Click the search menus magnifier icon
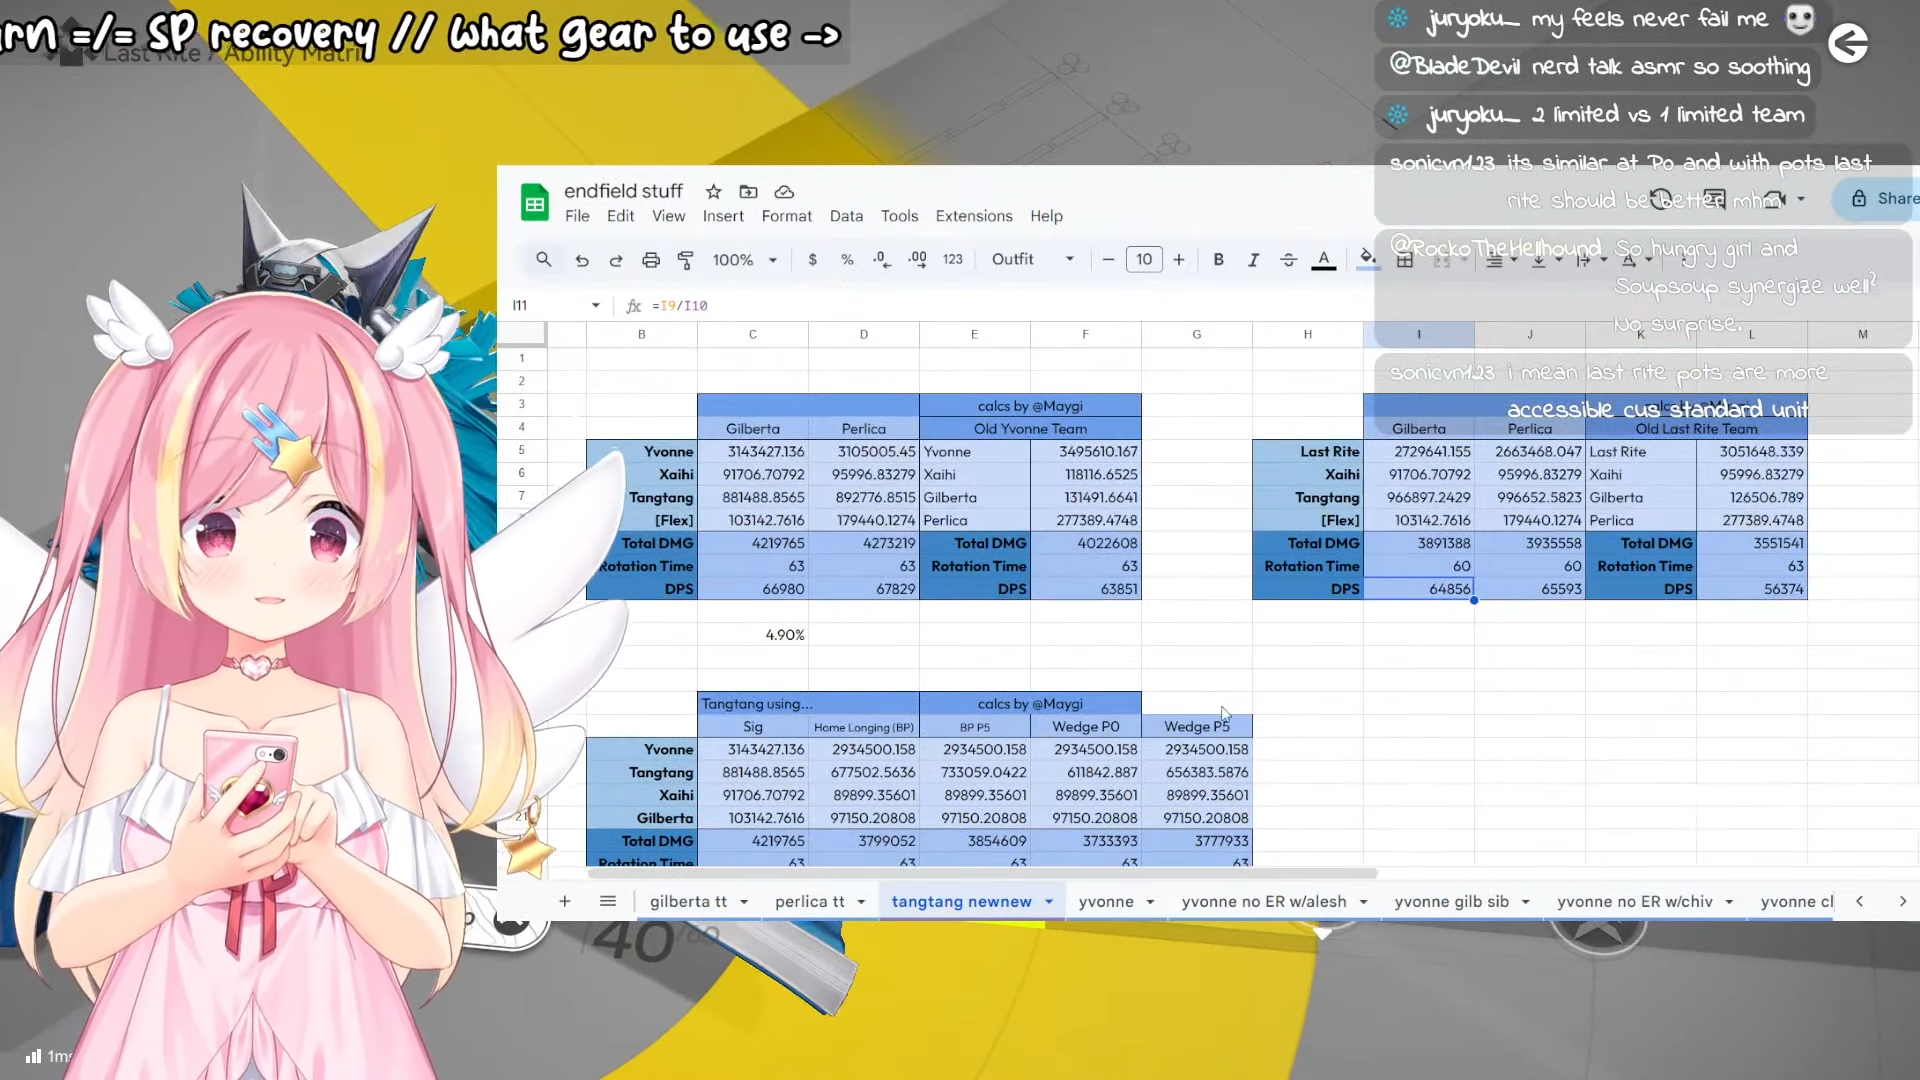1920x1080 pixels. [543, 259]
